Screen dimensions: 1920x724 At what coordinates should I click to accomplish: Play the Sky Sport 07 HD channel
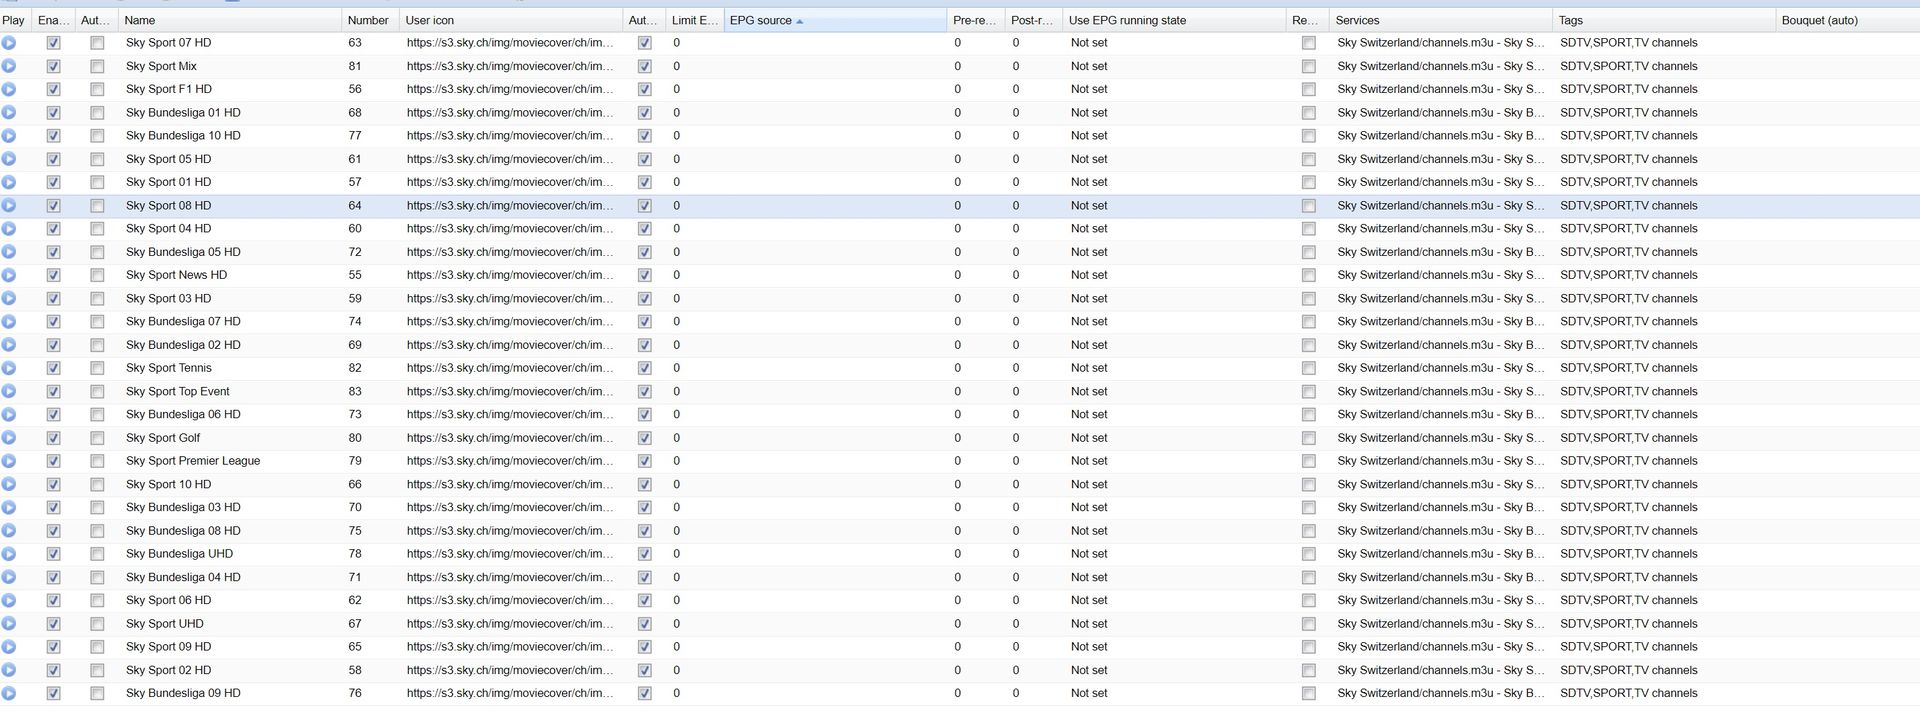(x=9, y=43)
